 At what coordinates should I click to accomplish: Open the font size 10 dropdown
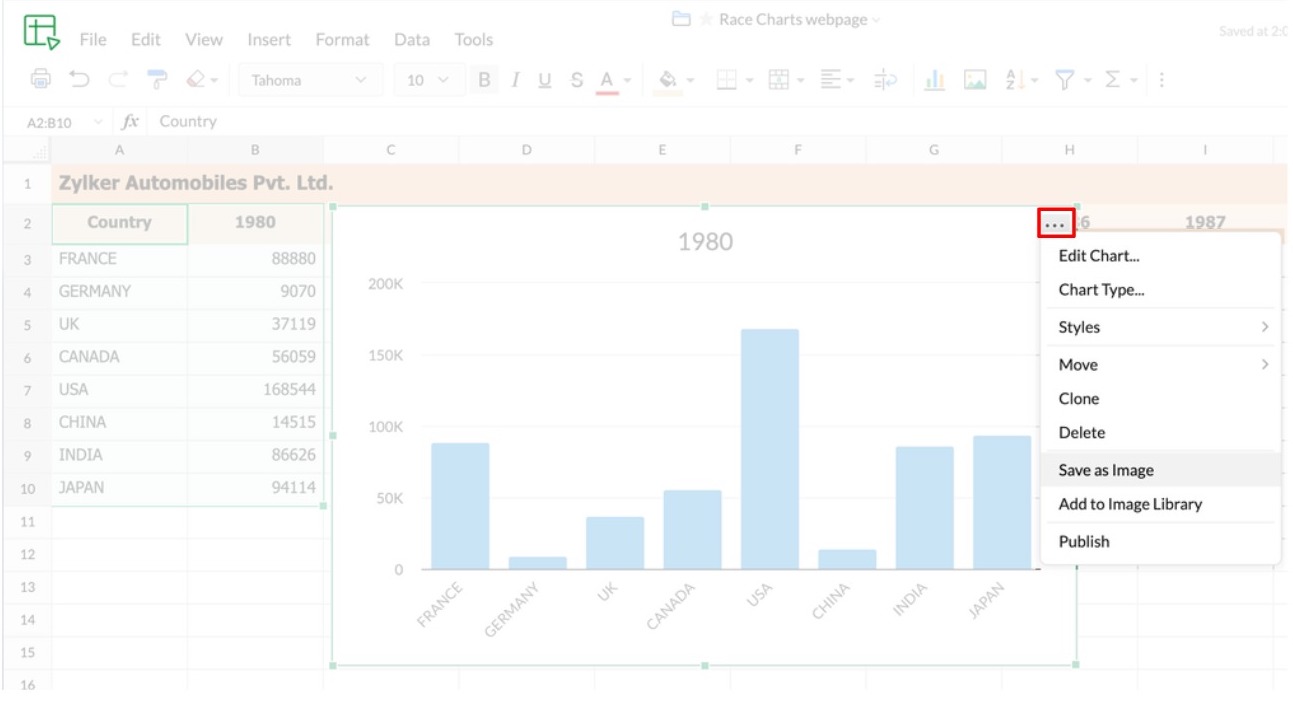point(429,80)
